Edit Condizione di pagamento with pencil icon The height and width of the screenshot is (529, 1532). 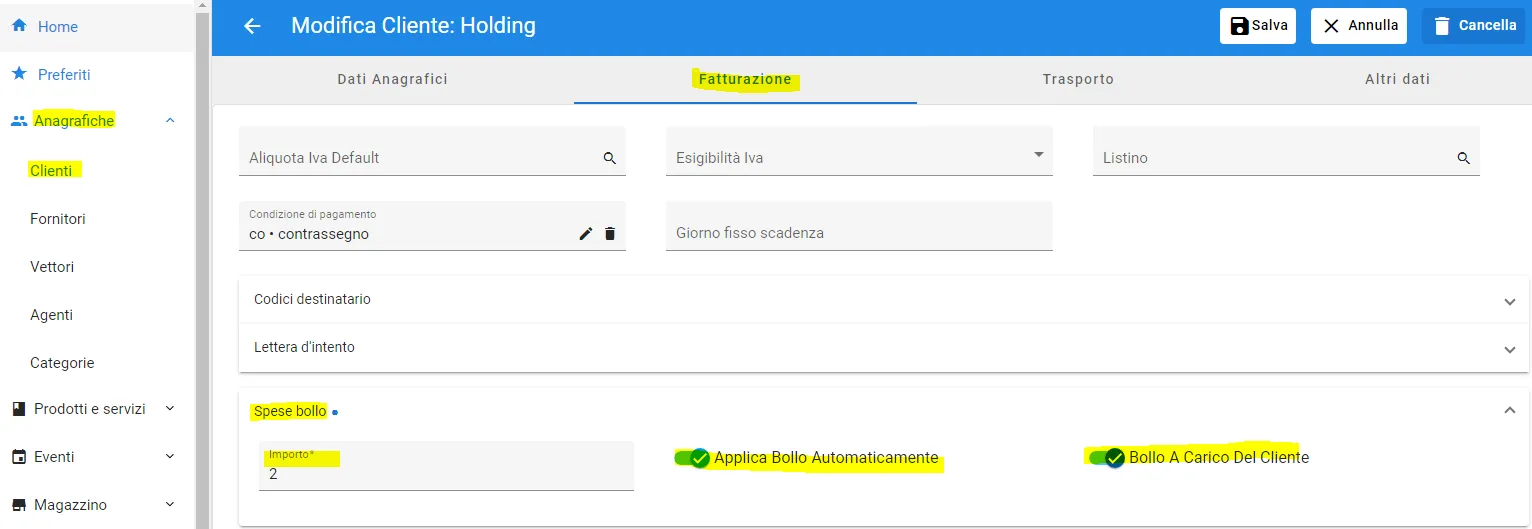pos(586,234)
